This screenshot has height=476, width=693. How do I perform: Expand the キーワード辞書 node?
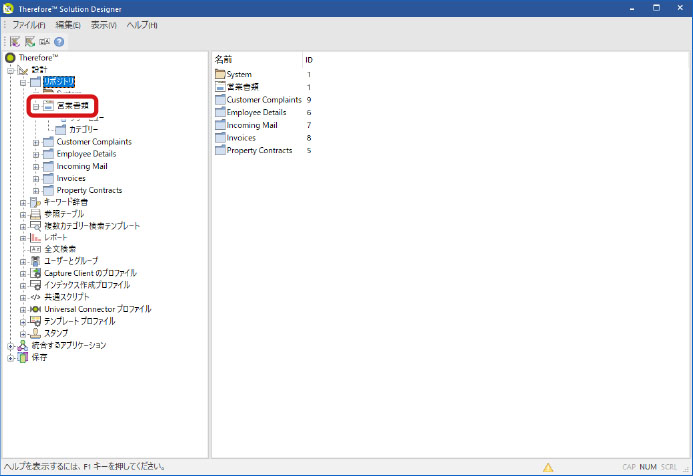click(x=23, y=202)
